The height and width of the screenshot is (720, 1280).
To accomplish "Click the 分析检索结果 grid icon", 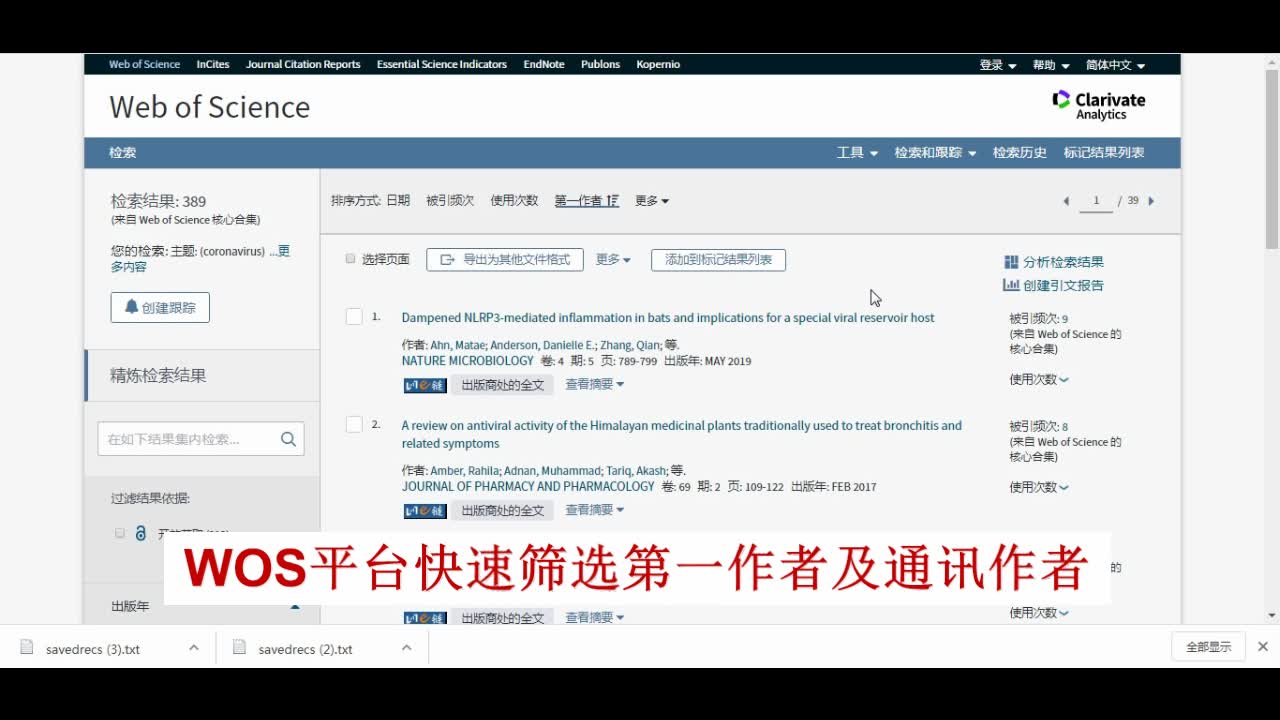I will 1011,262.
